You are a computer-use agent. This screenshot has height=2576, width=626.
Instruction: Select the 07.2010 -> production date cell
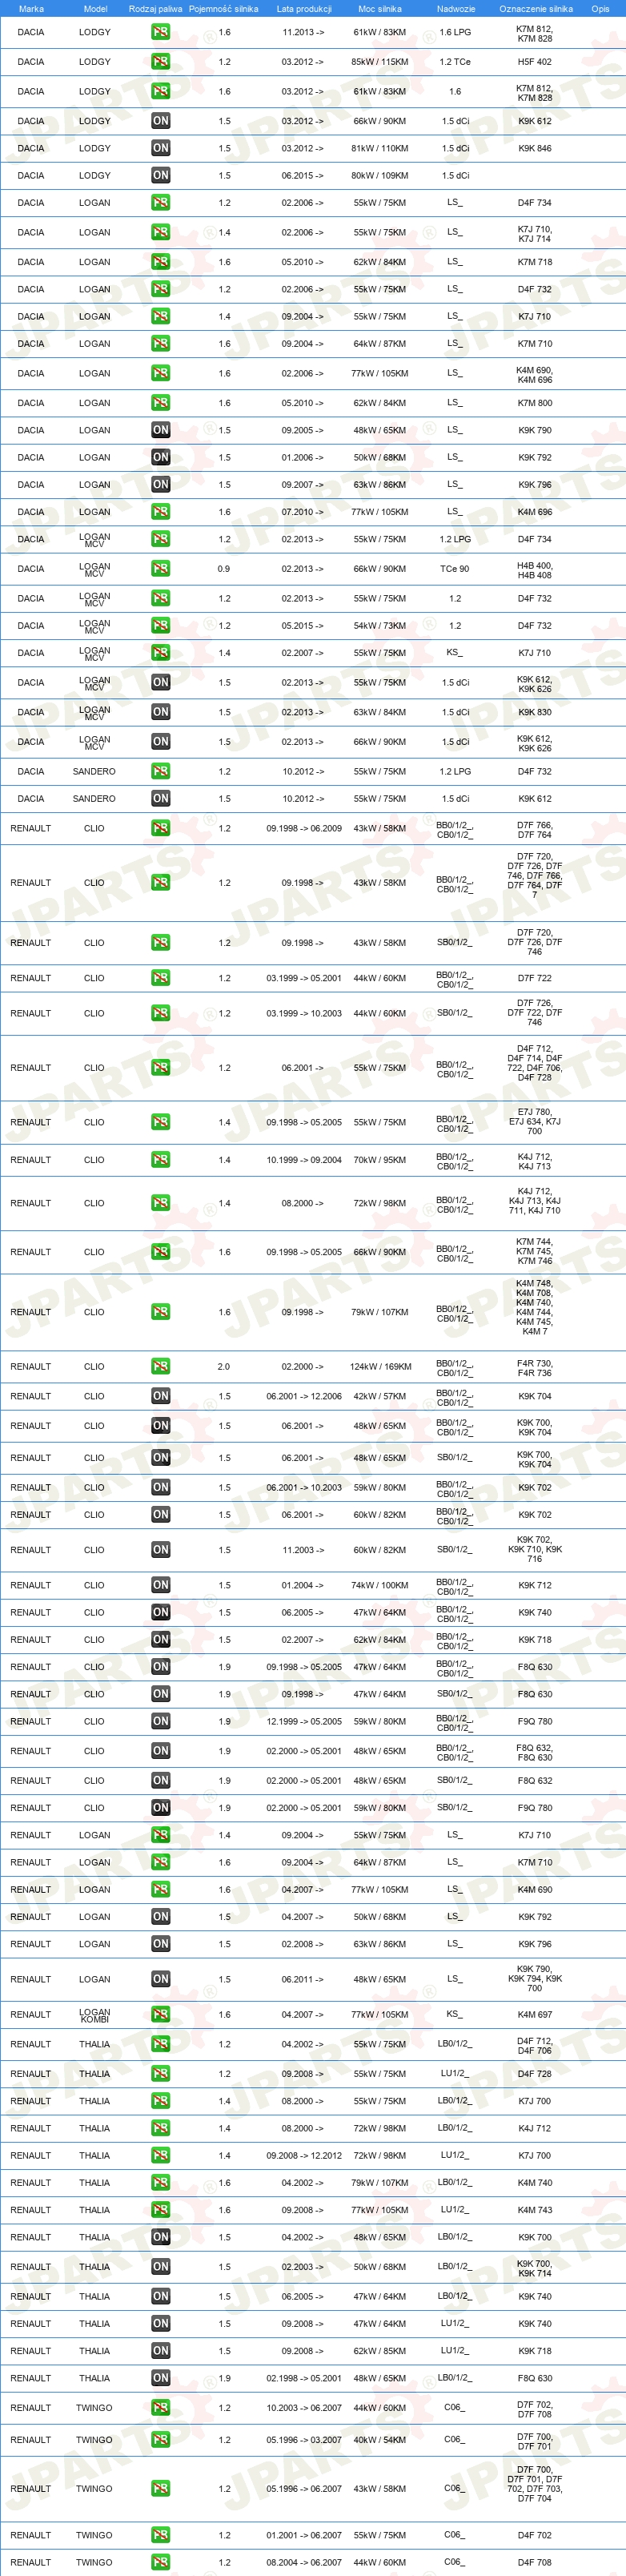coord(303,512)
